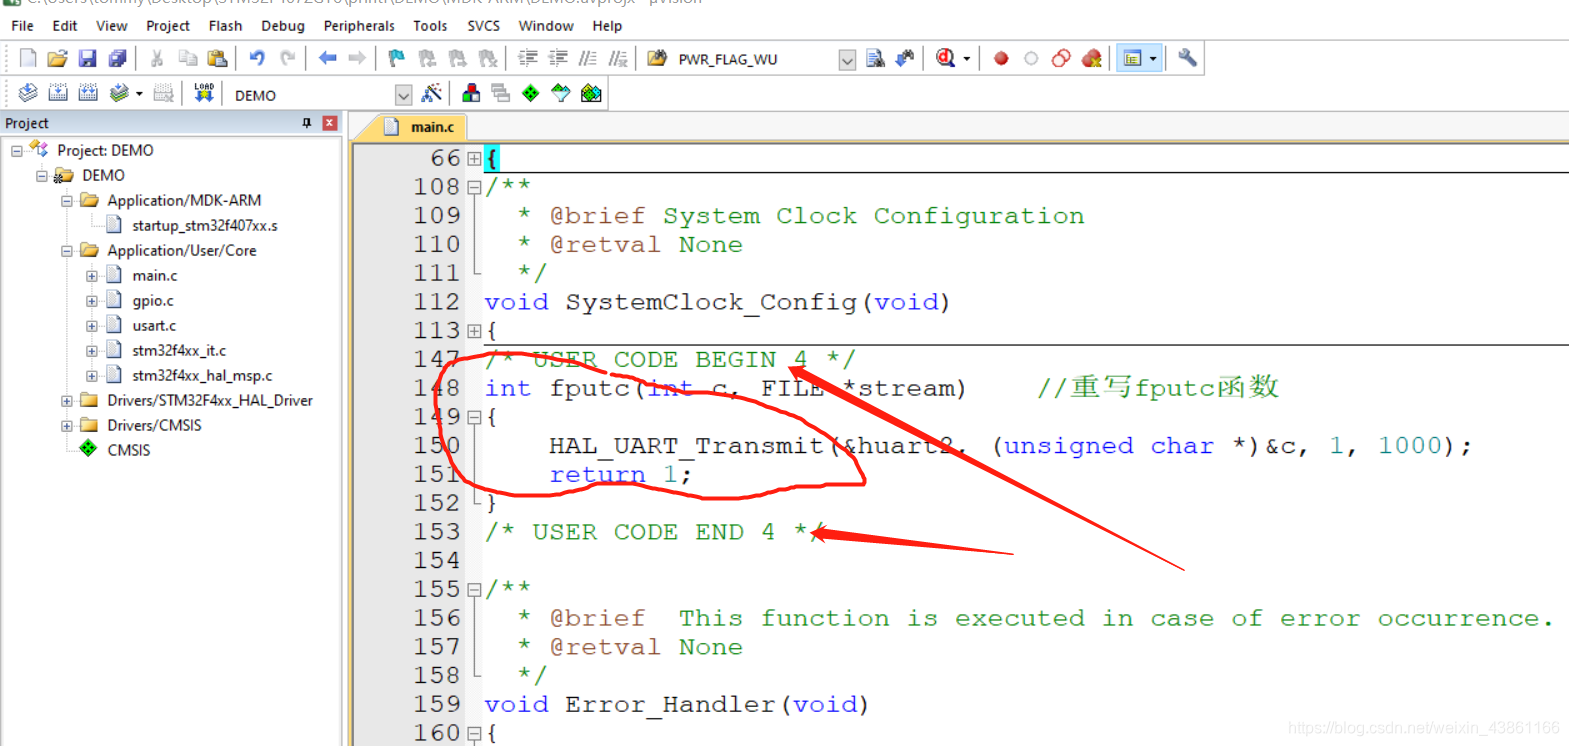Screen dimensions: 1569x746
Task: Click the Incremental Find binoculars icon
Action: [905, 58]
